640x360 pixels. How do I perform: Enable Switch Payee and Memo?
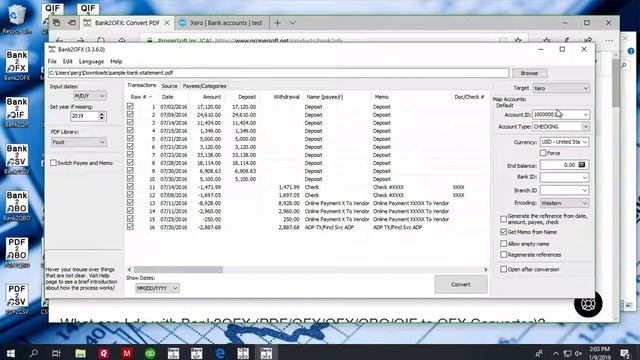tap(53, 163)
